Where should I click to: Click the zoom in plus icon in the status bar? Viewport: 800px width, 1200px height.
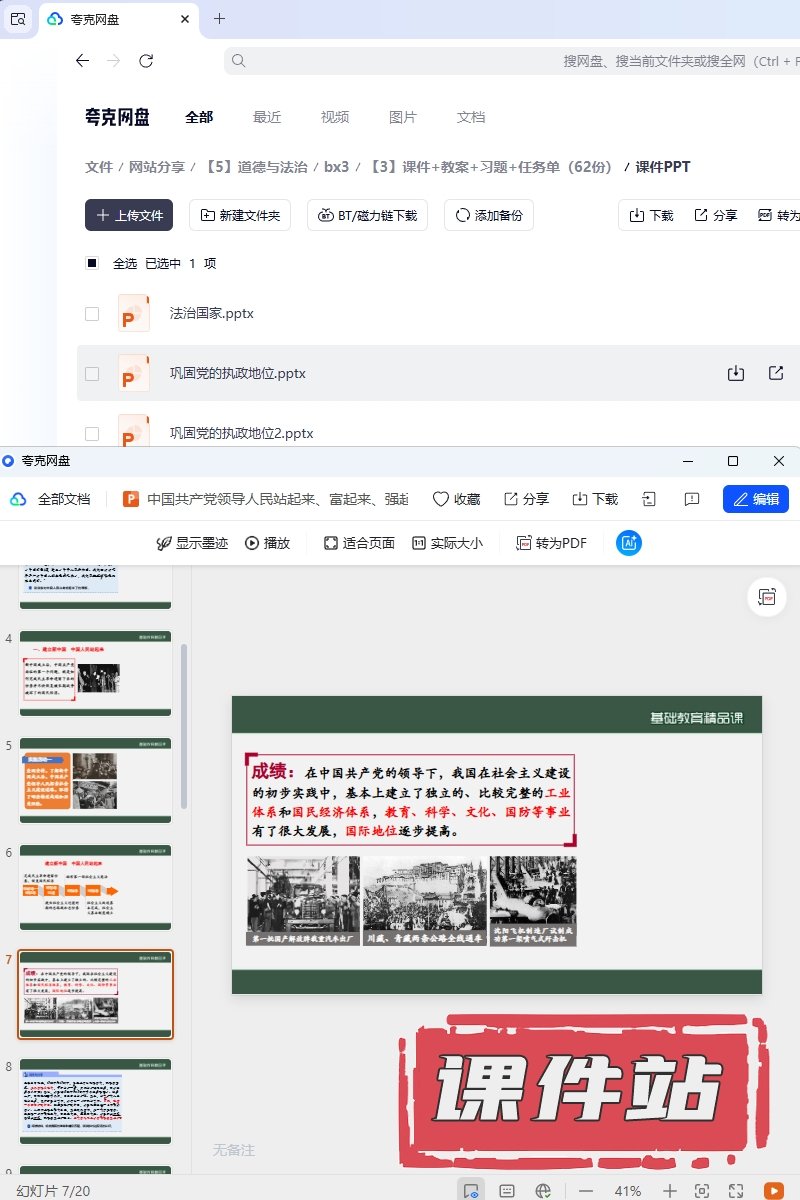pos(670,1191)
